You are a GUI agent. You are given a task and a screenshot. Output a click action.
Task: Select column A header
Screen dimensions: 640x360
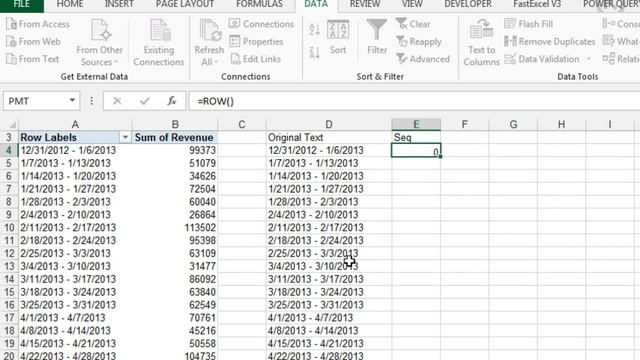coord(75,124)
